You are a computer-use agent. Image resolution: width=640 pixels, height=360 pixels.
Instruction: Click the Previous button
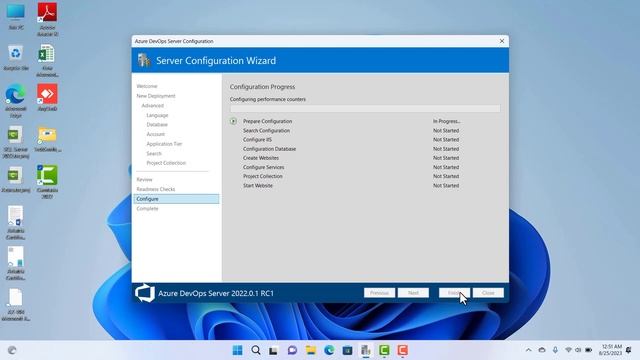[379, 293]
